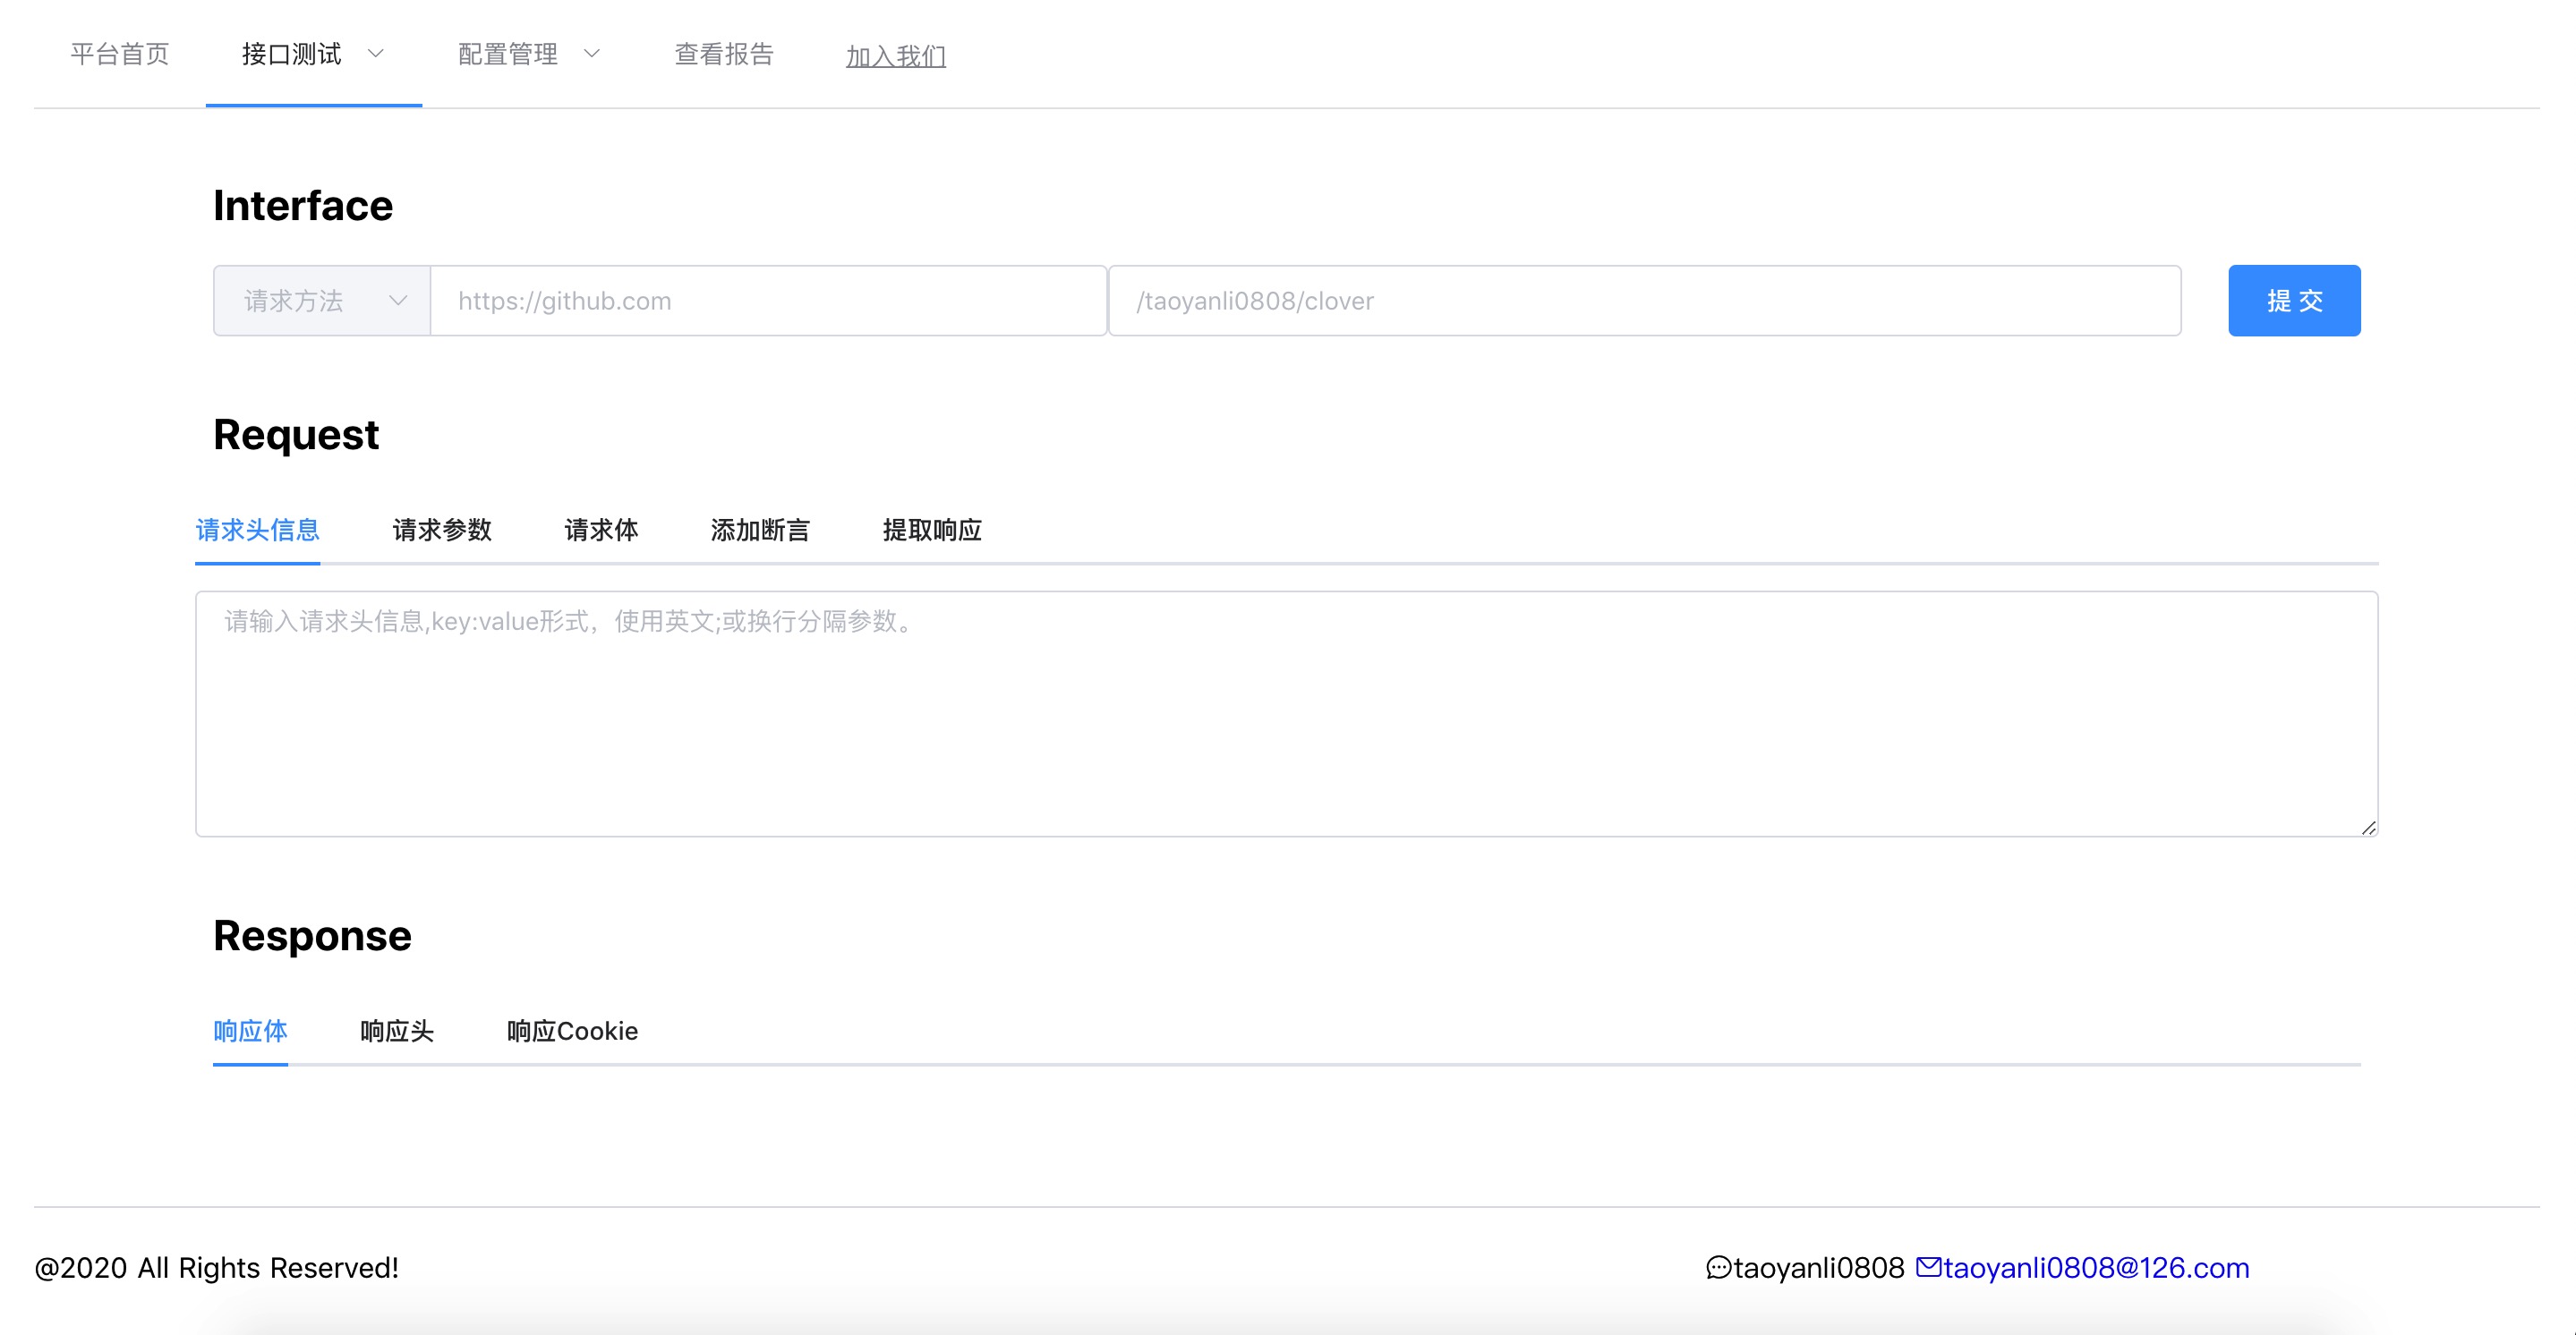Expand the 接口测试 menu chevron
This screenshot has height=1335, width=2576.
376,54
